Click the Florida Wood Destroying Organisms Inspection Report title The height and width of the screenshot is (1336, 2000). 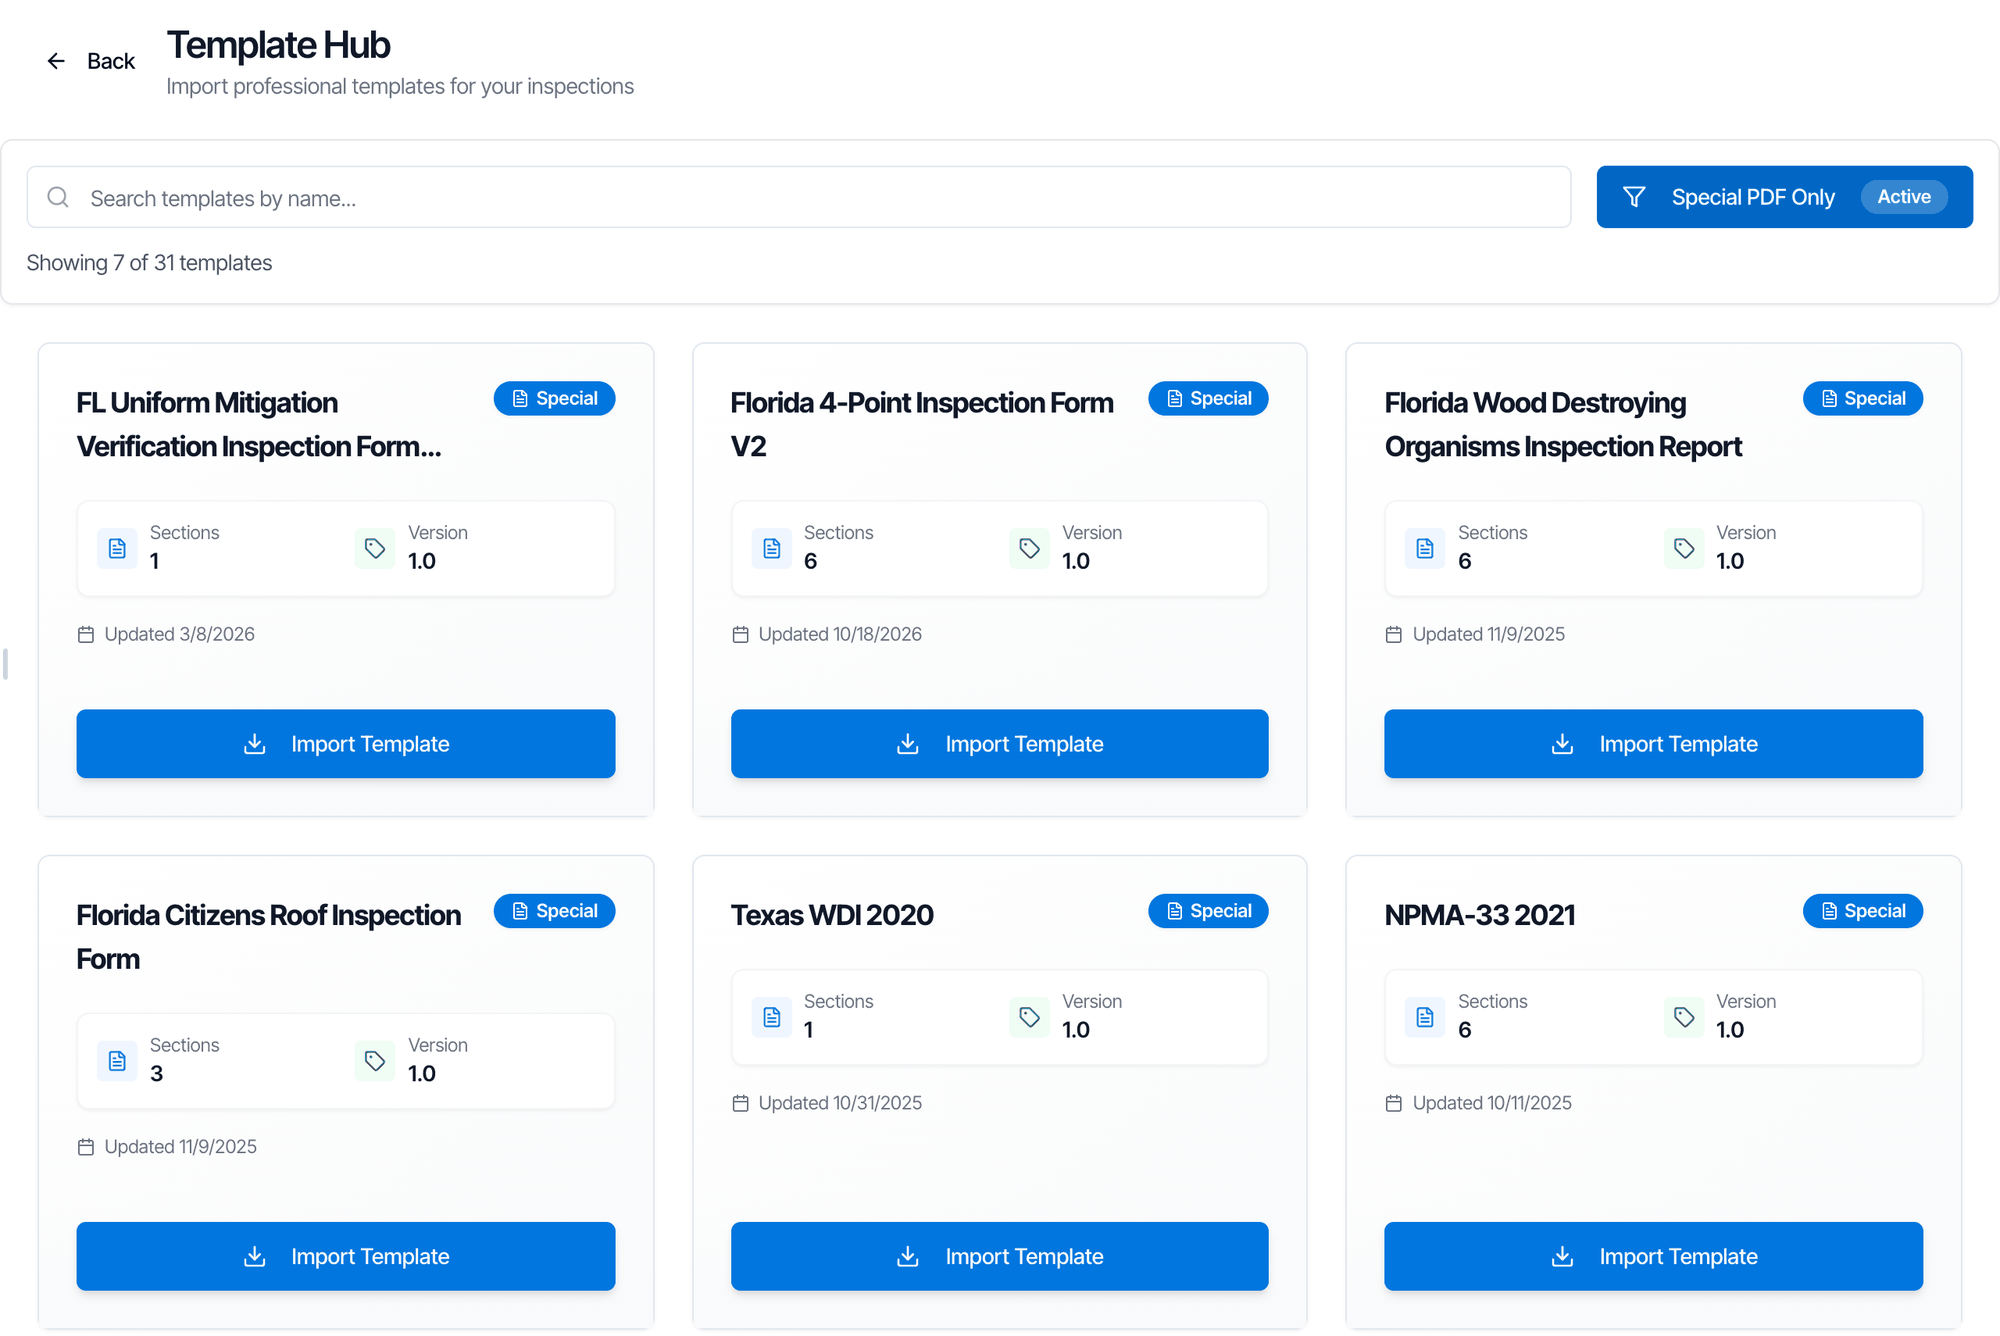tap(1563, 424)
